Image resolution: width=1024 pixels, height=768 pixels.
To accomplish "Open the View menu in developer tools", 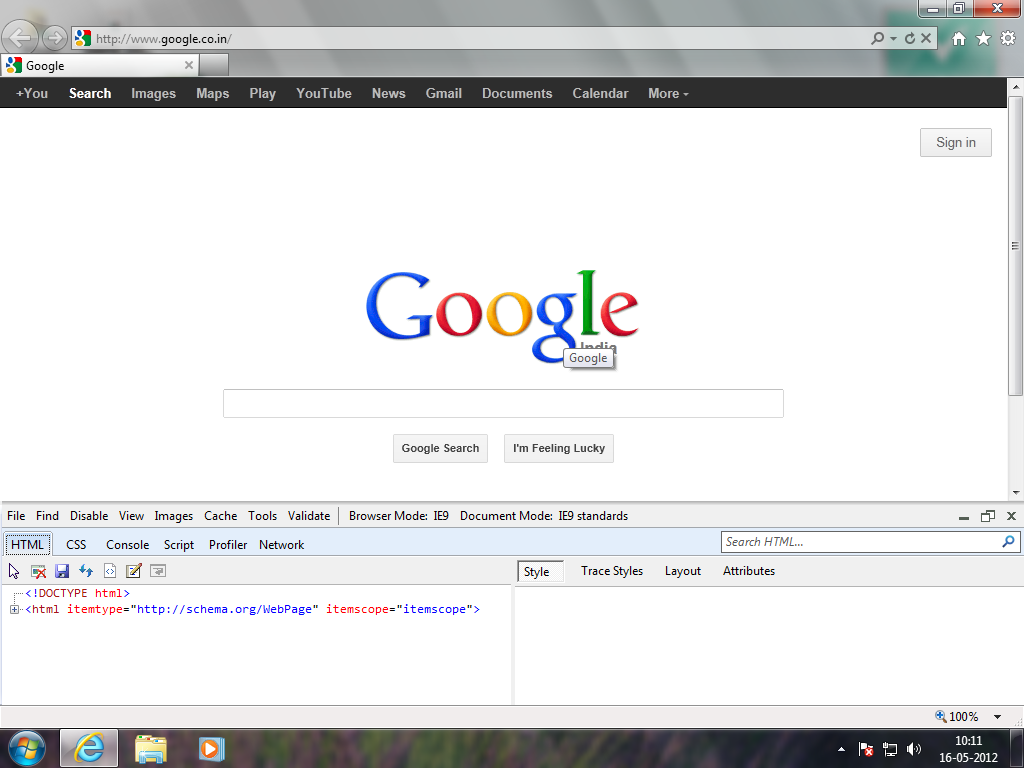I will tap(131, 516).
